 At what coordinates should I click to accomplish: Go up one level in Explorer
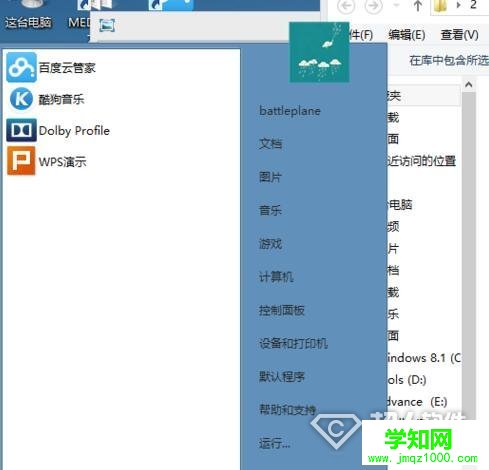click(418, 6)
